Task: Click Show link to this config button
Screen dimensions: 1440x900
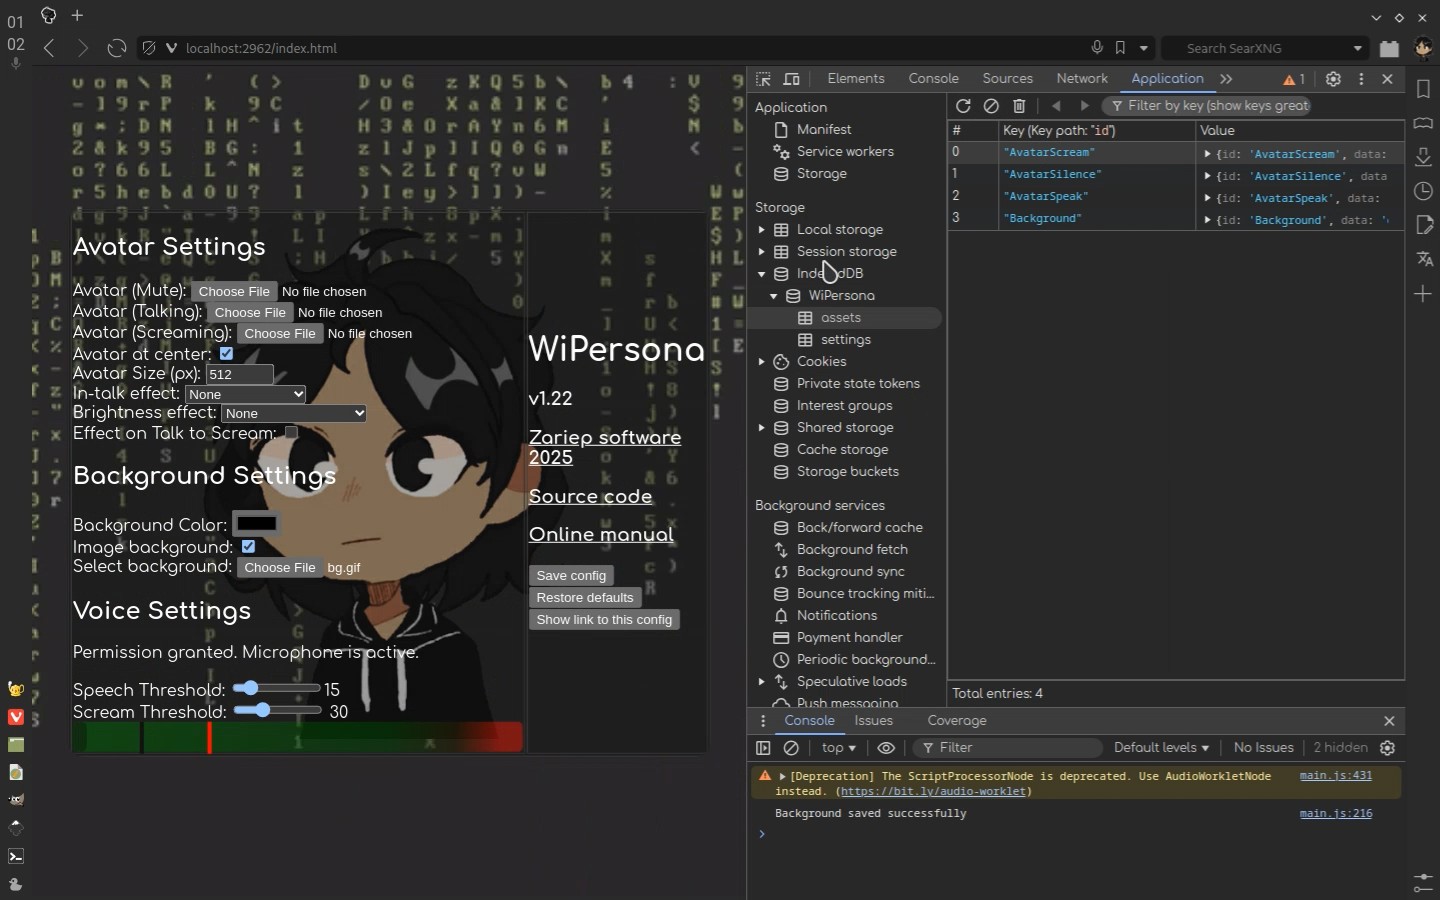Action: pos(604,620)
